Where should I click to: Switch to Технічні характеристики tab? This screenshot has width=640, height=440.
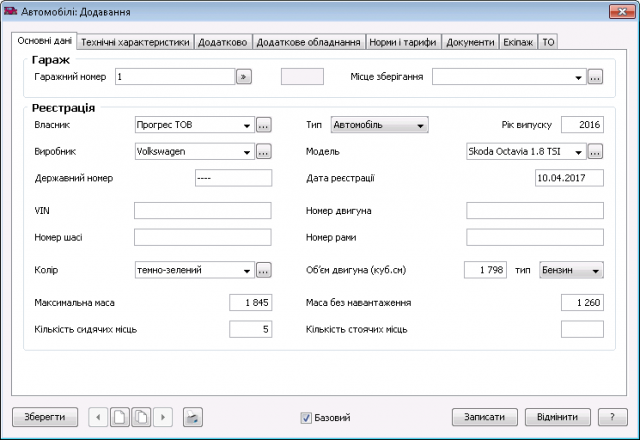(135, 43)
